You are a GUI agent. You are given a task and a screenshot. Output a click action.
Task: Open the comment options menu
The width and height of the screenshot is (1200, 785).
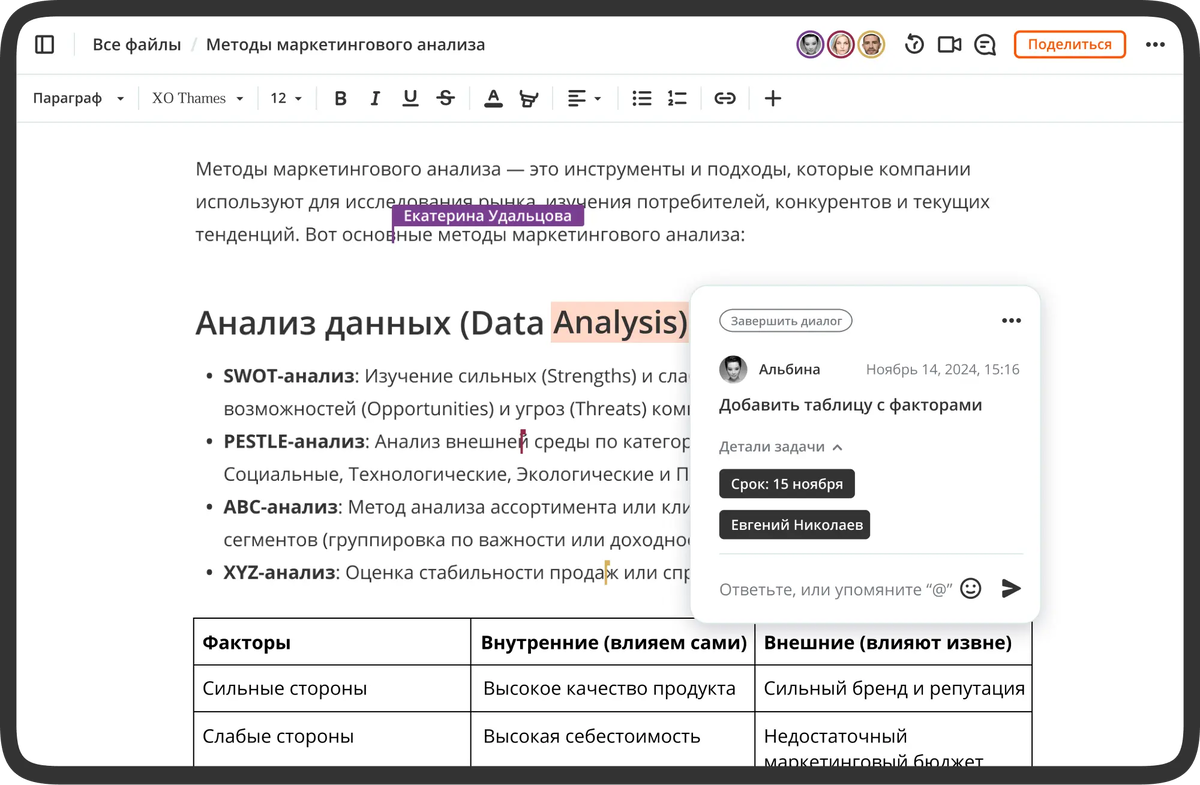(1011, 320)
